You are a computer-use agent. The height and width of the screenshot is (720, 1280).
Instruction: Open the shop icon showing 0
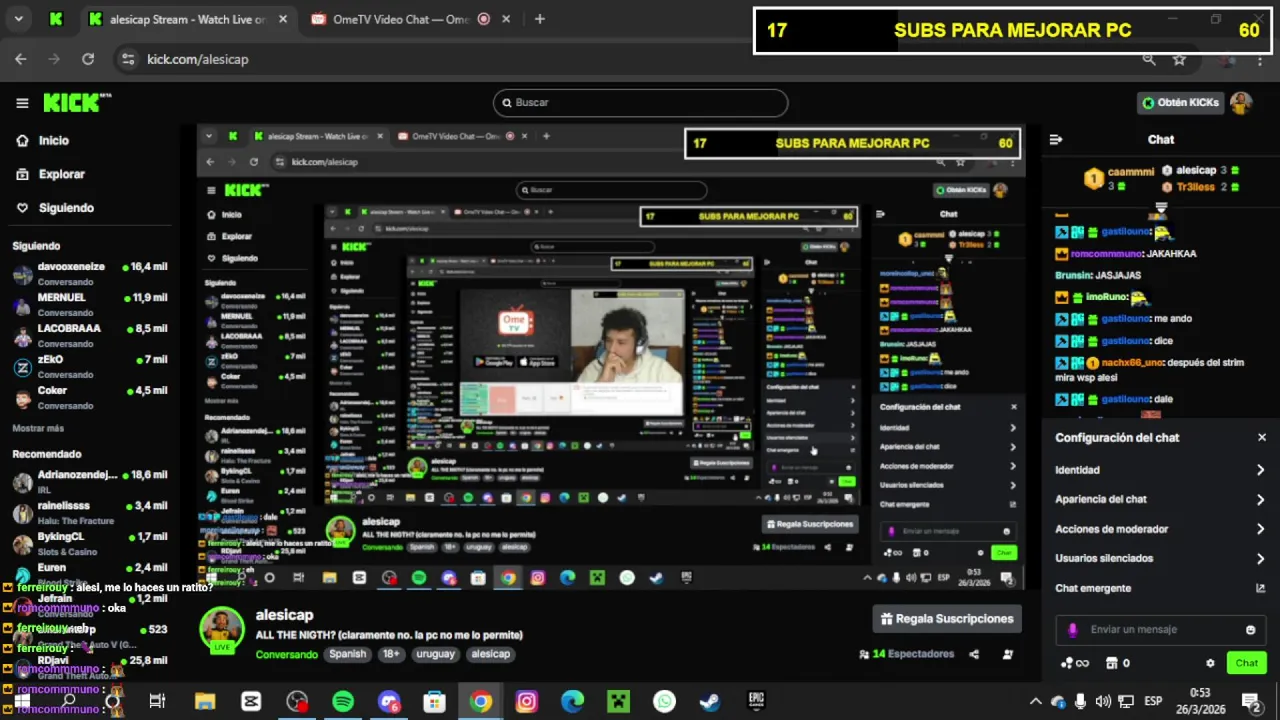click(x=1117, y=663)
